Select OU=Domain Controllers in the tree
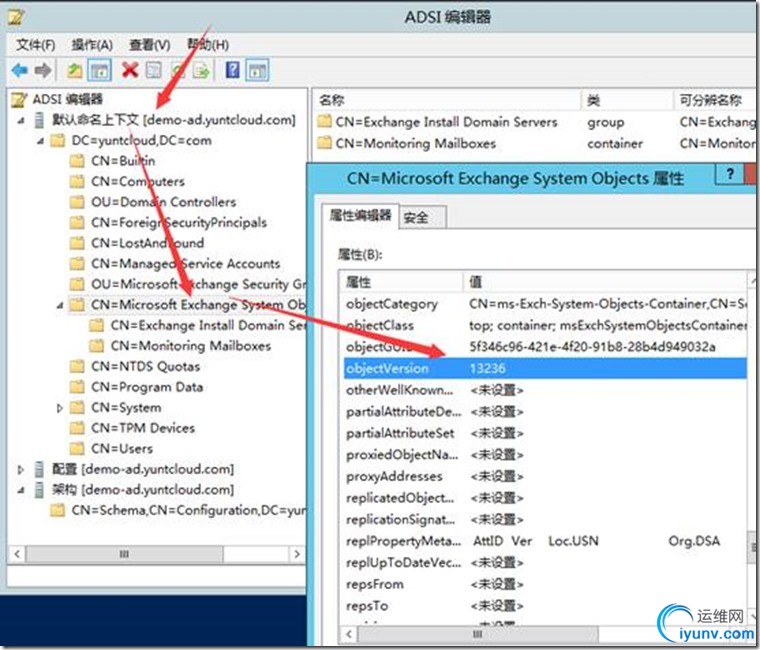The image size is (760, 650). click(163, 202)
